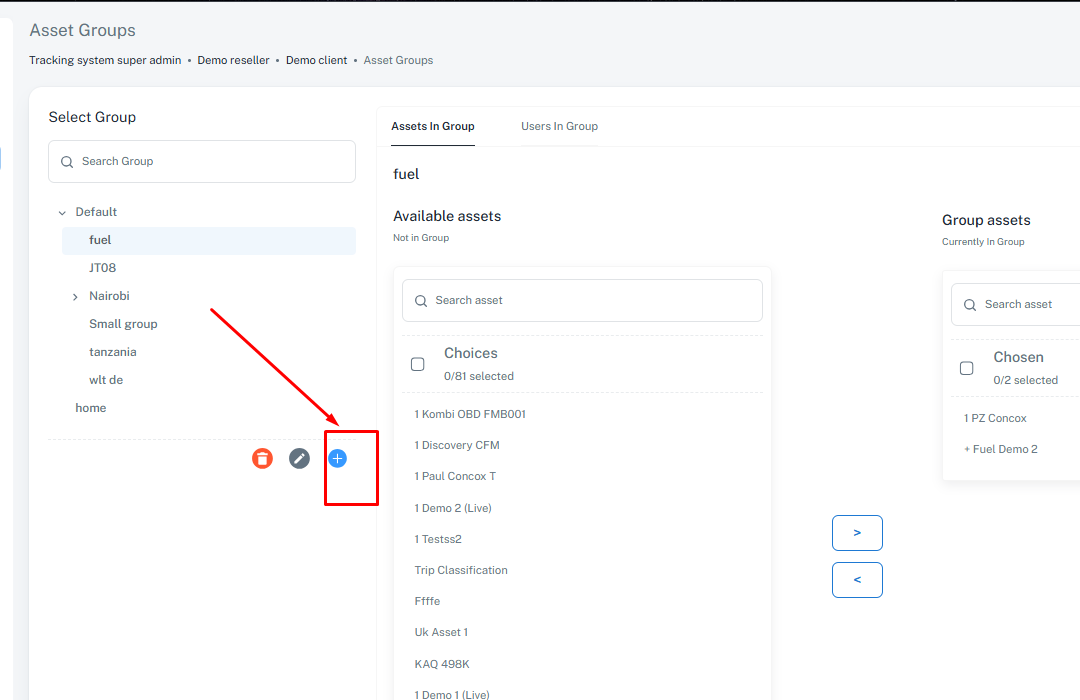Click the orange delete group trash icon
This screenshot has width=1080, height=700.
click(262, 459)
